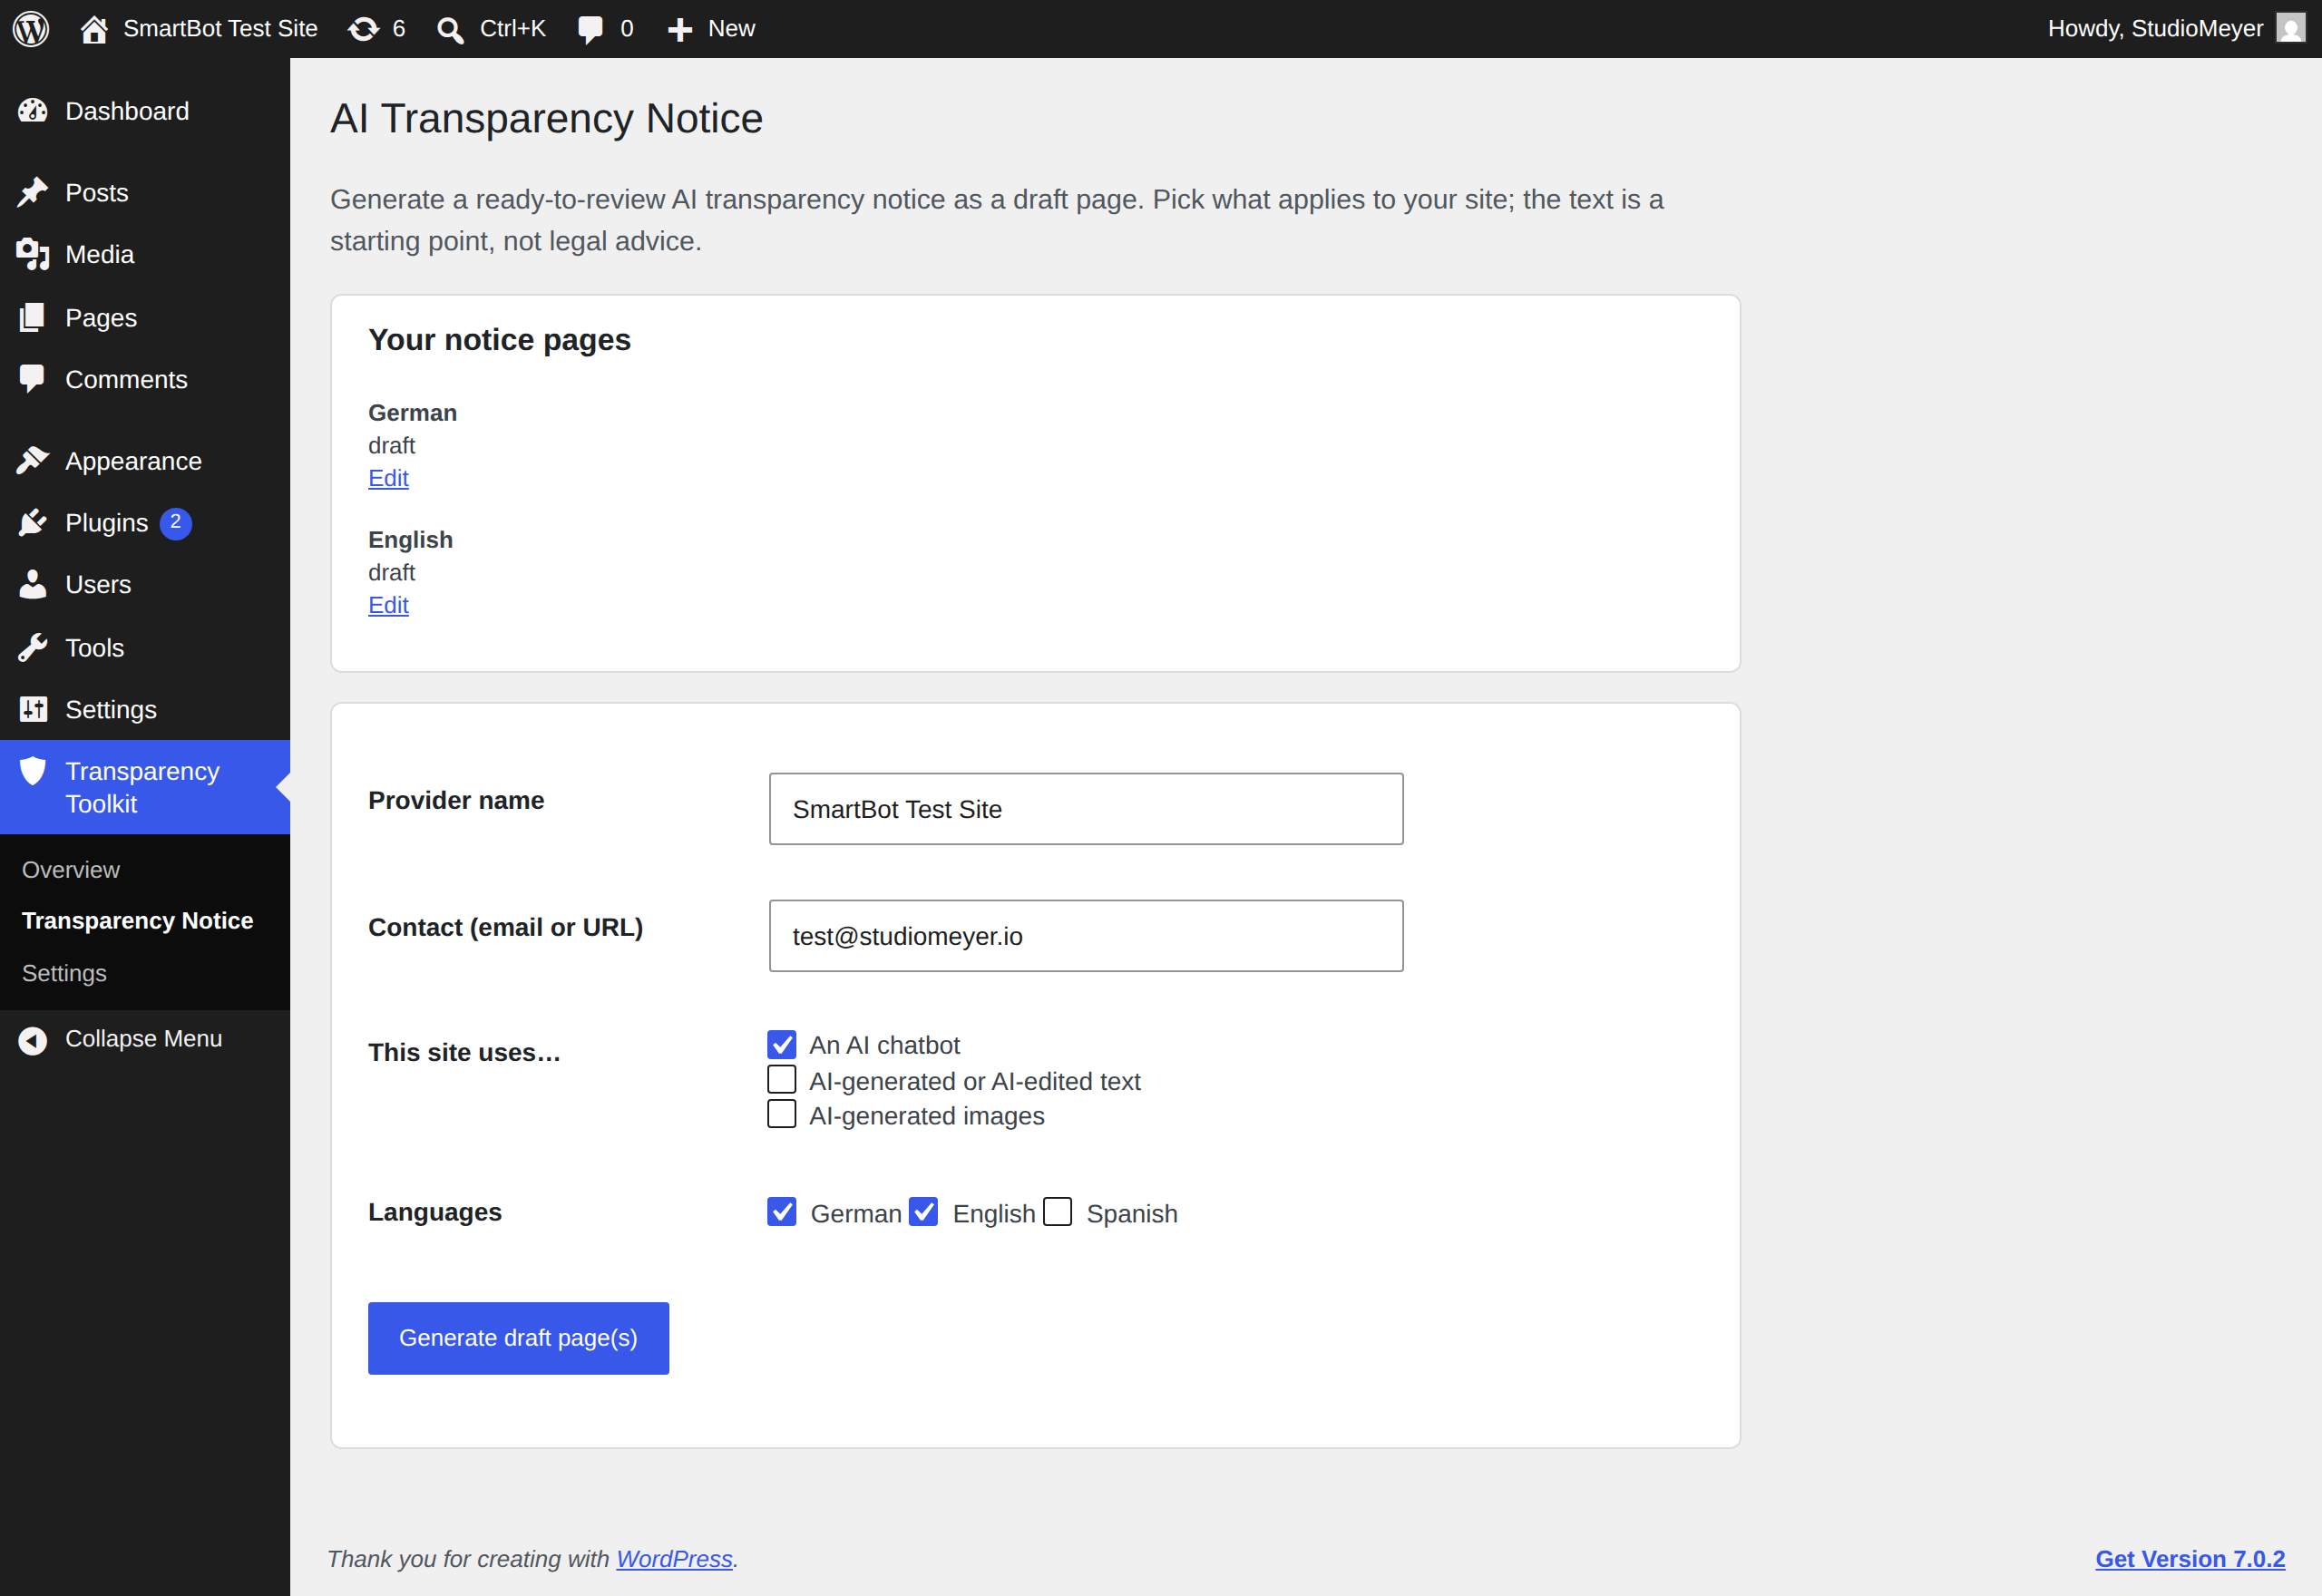Enable the Spanish language checkbox
The height and width of the screenshot is (1596, 2322).
pyautogui.click(x=1058, y=1212)
